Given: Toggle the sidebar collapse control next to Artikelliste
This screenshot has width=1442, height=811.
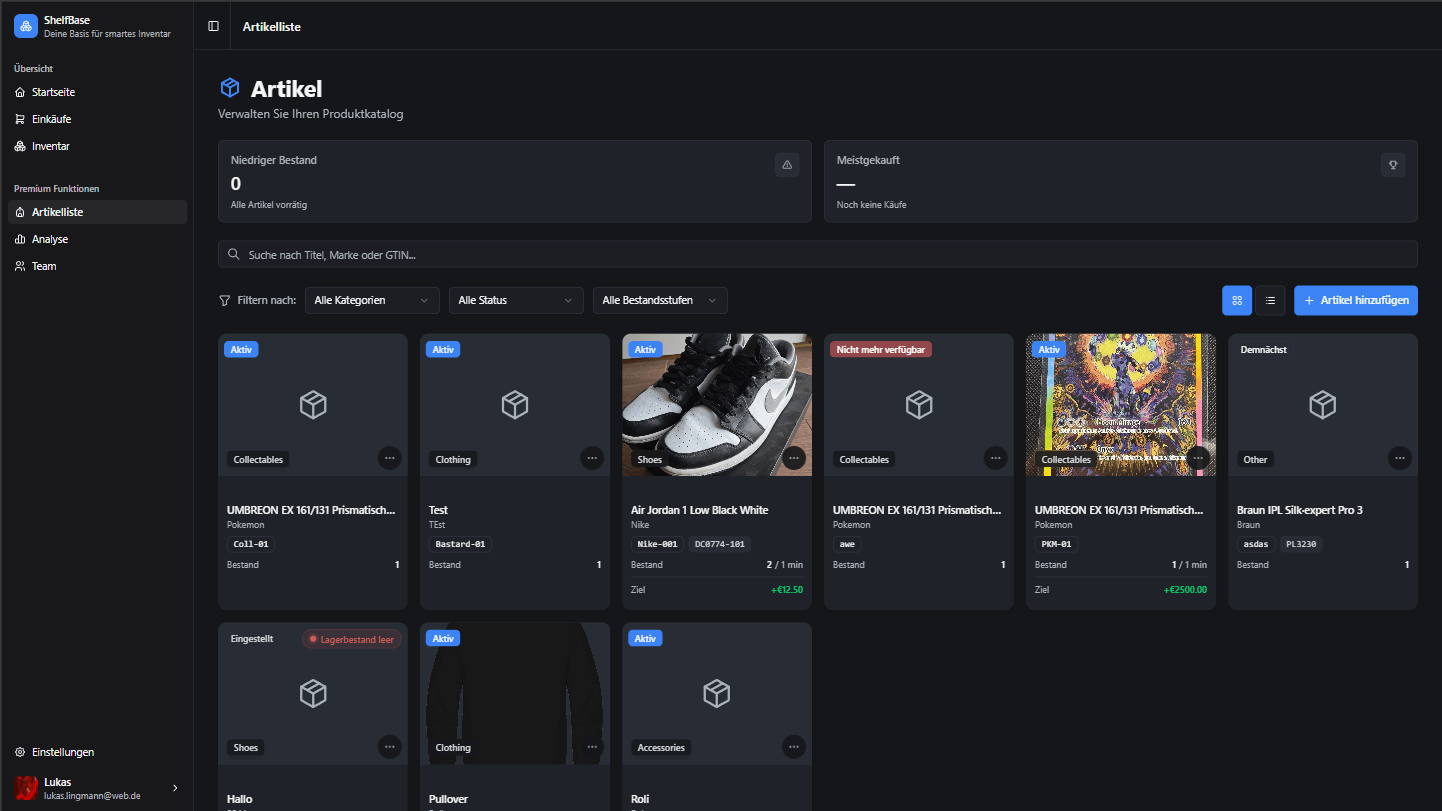Looking at the screenshot, I should tap(213, 25).
